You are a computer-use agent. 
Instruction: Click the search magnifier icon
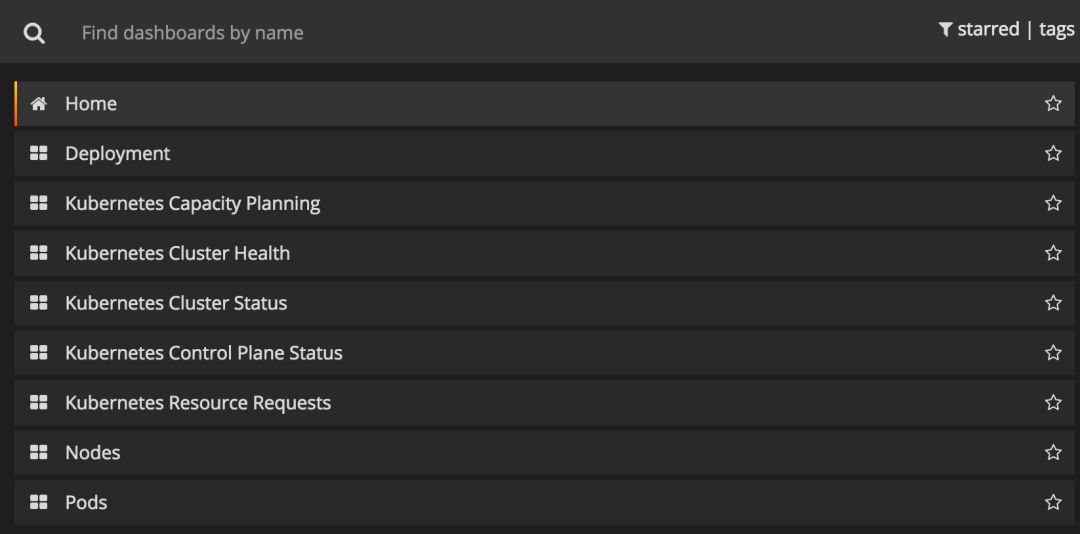click(x=34, y=33)
